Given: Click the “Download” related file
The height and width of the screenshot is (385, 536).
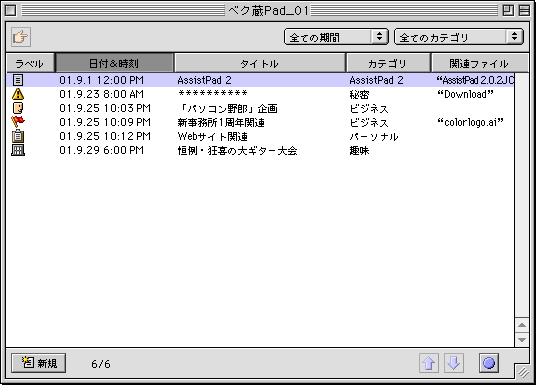Looking at the screenshot, I should coord(466,94).
